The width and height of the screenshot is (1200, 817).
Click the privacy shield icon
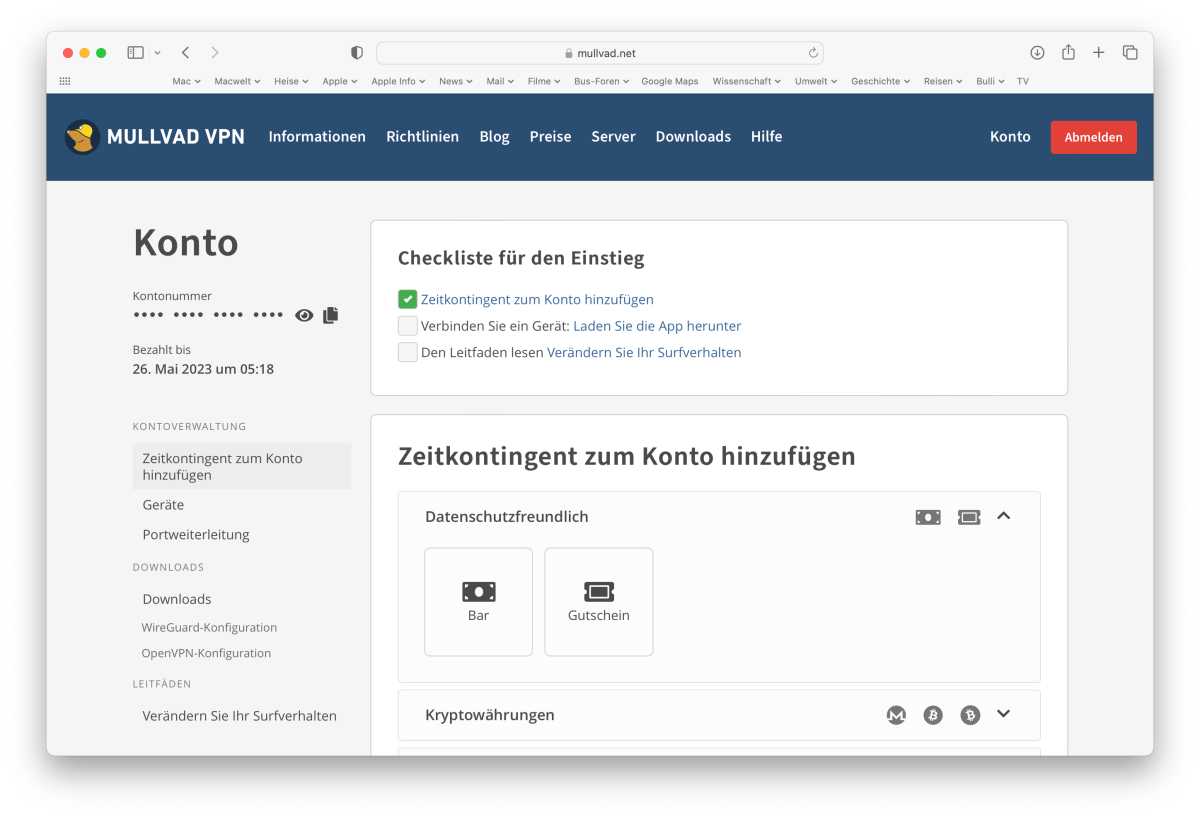pos(357,53)
